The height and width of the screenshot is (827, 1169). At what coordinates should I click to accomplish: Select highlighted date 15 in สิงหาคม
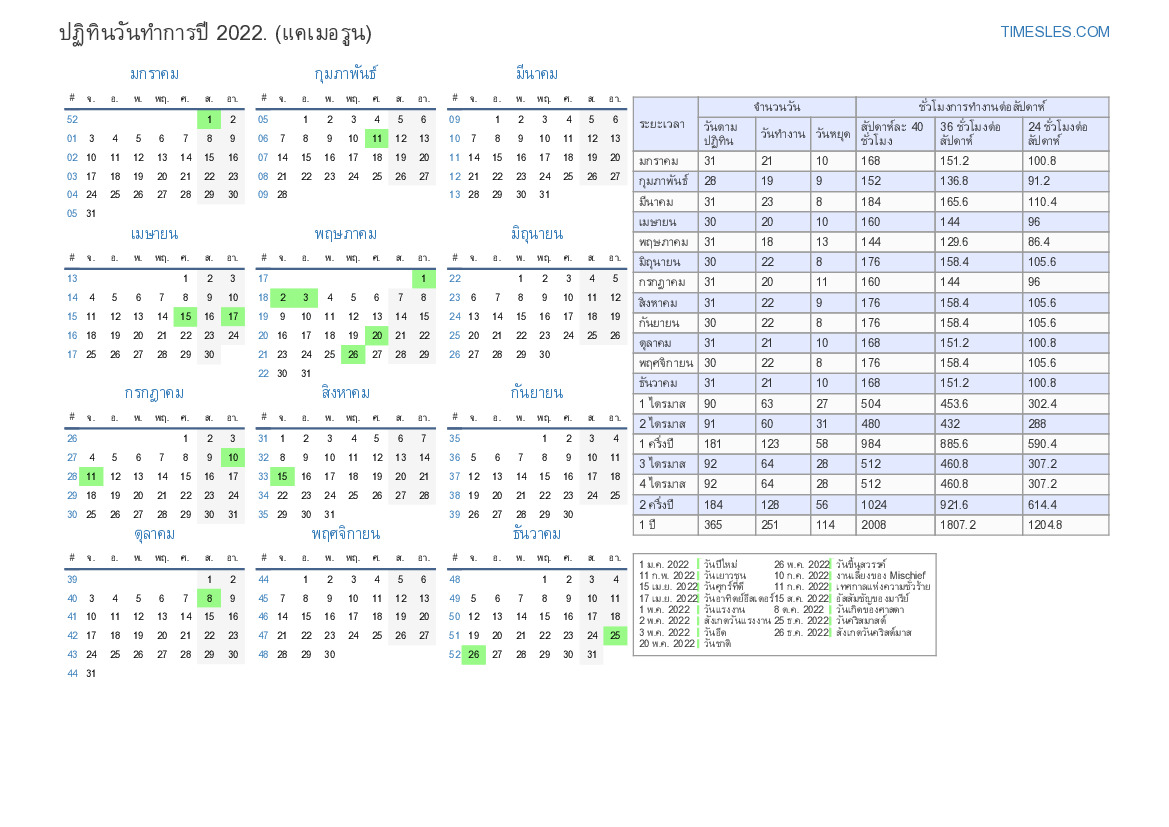pyautogui.click(x=282, y=477)
